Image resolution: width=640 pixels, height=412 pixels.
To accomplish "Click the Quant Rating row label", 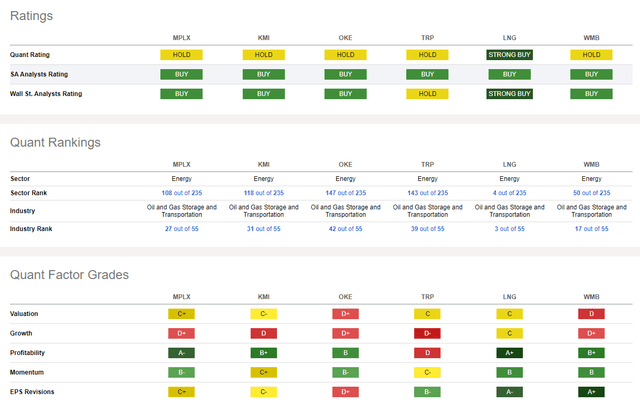I will click(x=30, y=55).
